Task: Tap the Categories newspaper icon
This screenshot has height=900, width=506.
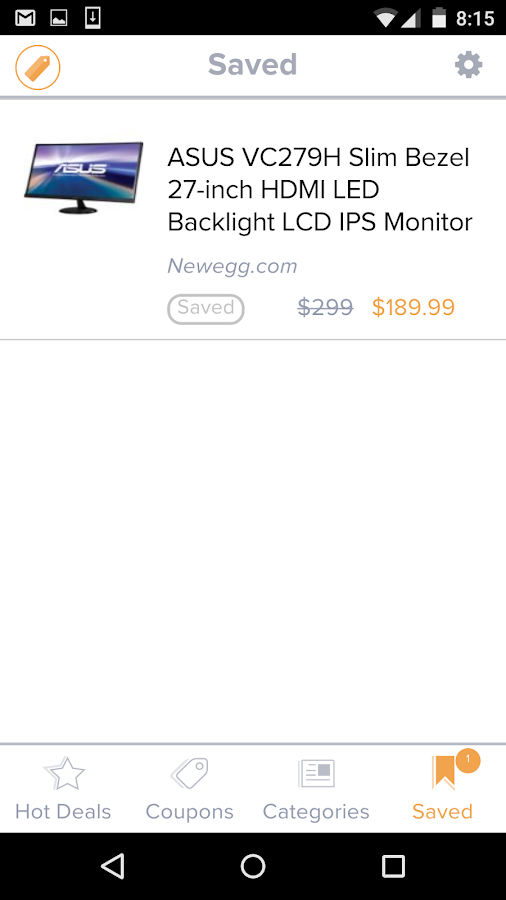Action: [x=316, y=773]
